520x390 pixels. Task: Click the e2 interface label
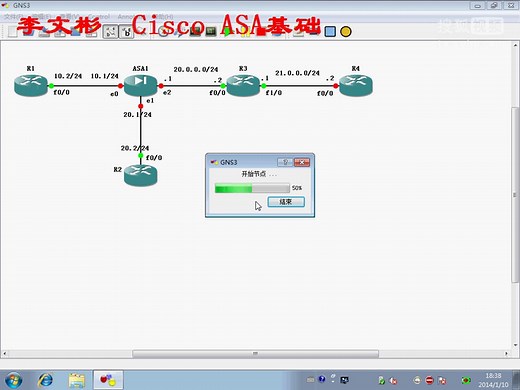pos(167,92)
